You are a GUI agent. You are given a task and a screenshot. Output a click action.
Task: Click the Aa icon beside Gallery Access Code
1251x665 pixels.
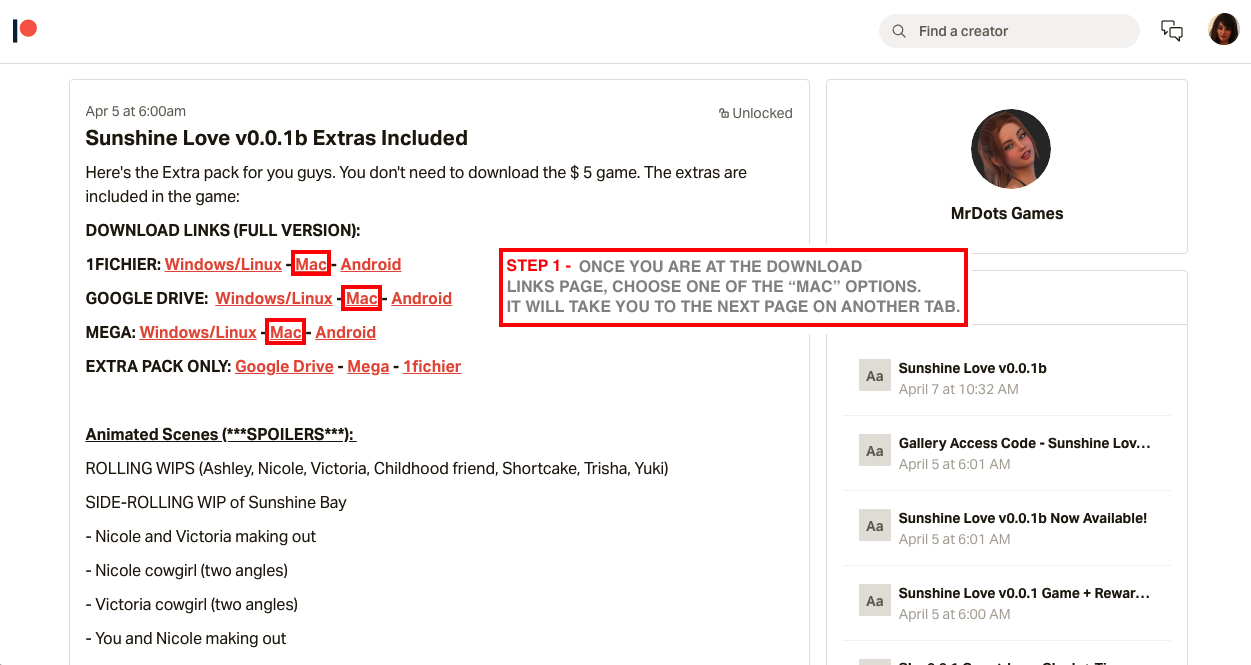(x=874, y=451)
